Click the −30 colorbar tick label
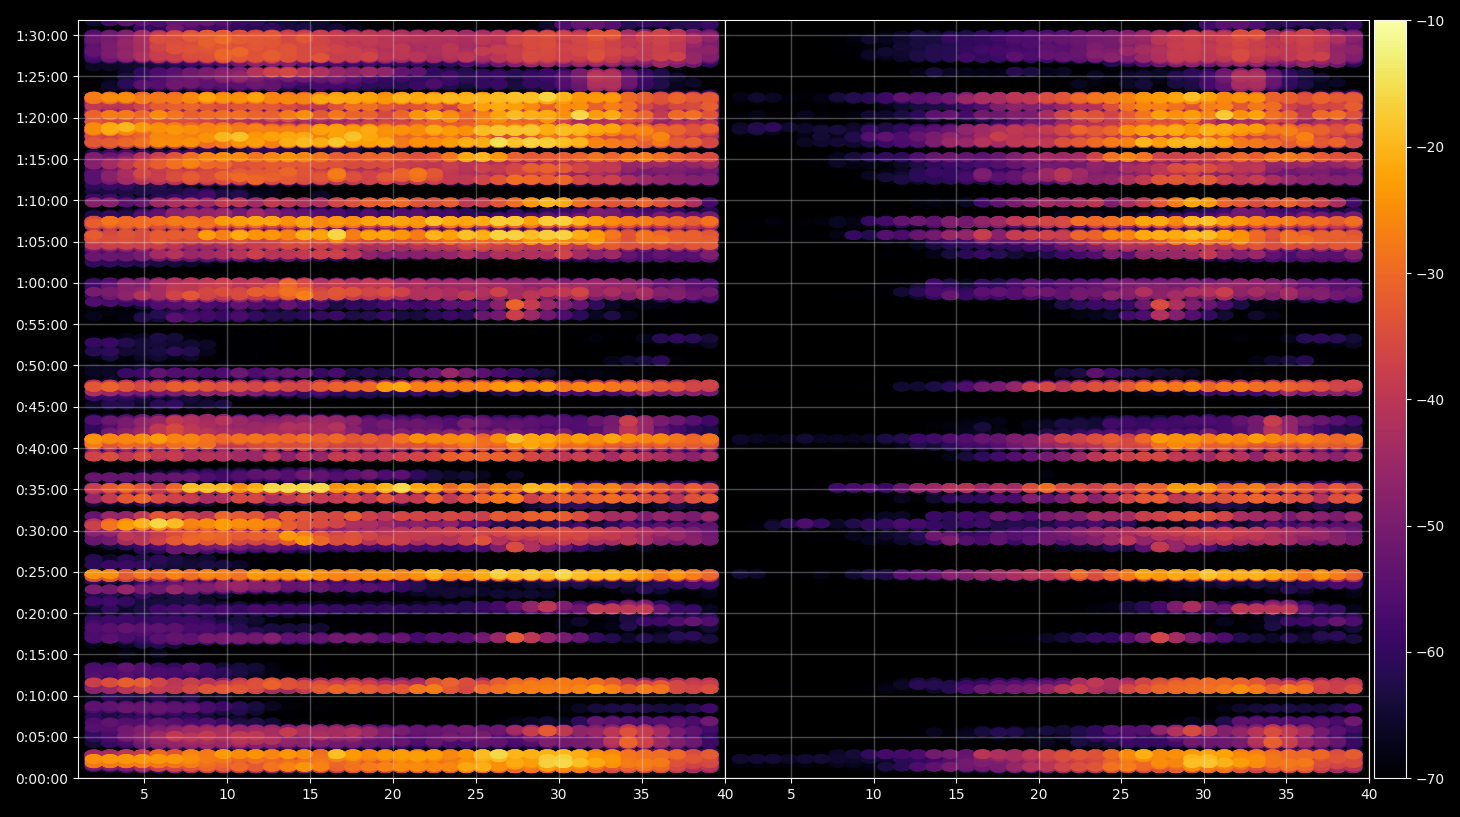 1431,274
